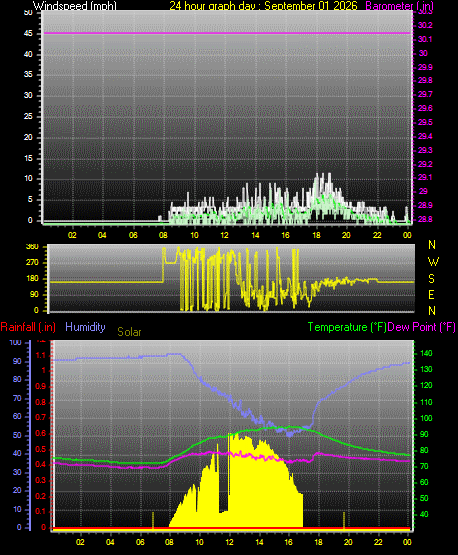Click the blue humidity curve's midday low point
The width and height of the screenshot is (458, 555).
[x=290, y=435]
